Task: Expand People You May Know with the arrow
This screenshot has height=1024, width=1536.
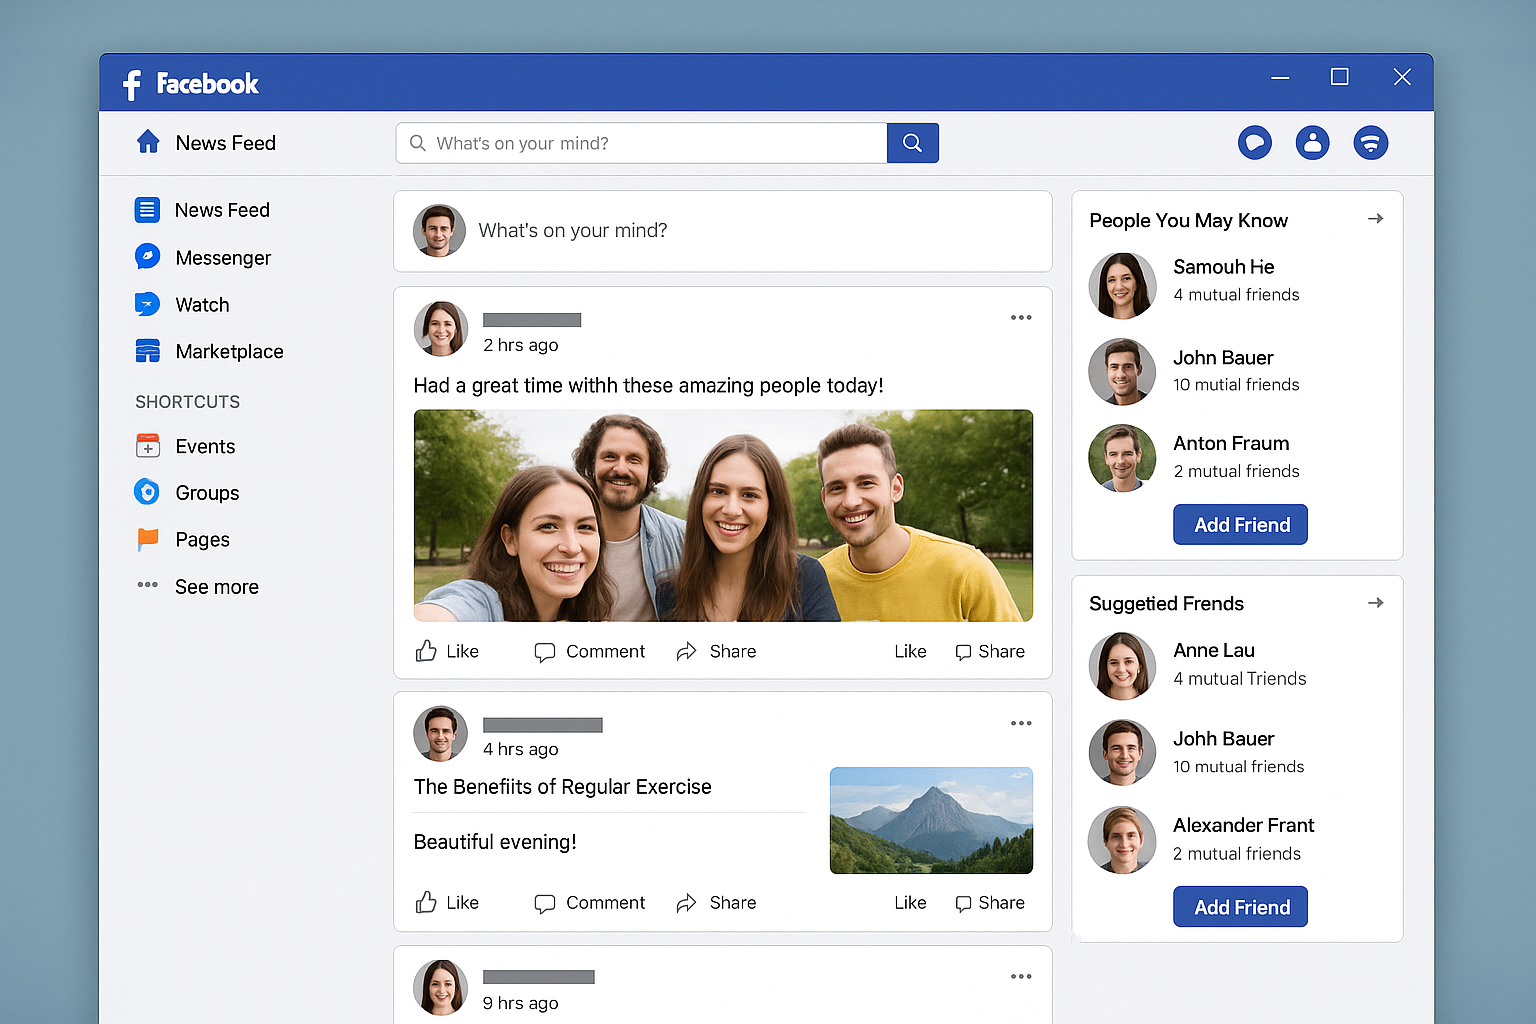Action: point(1376,218)
